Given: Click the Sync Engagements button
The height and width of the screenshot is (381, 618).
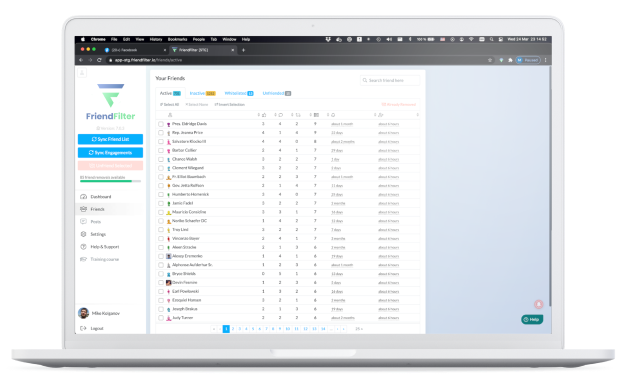Looking at the screenshot, I should 110,152.
